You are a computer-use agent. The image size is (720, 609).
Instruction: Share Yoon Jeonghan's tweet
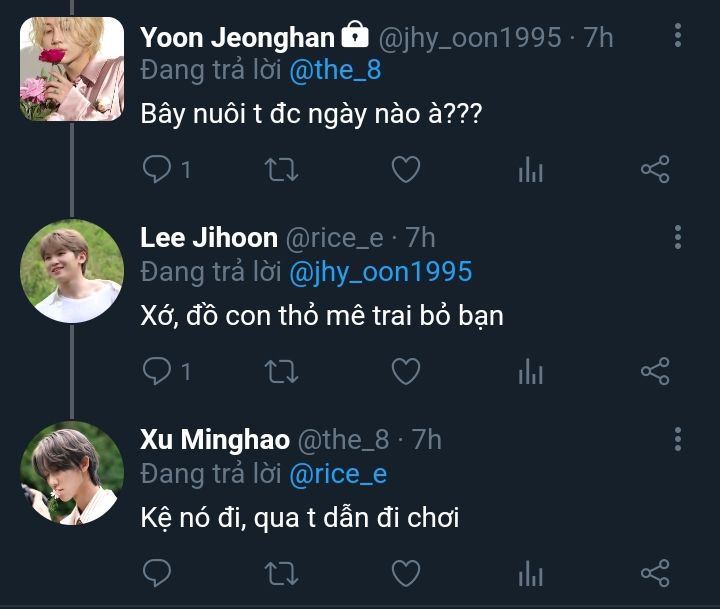[x=655, y=170]
